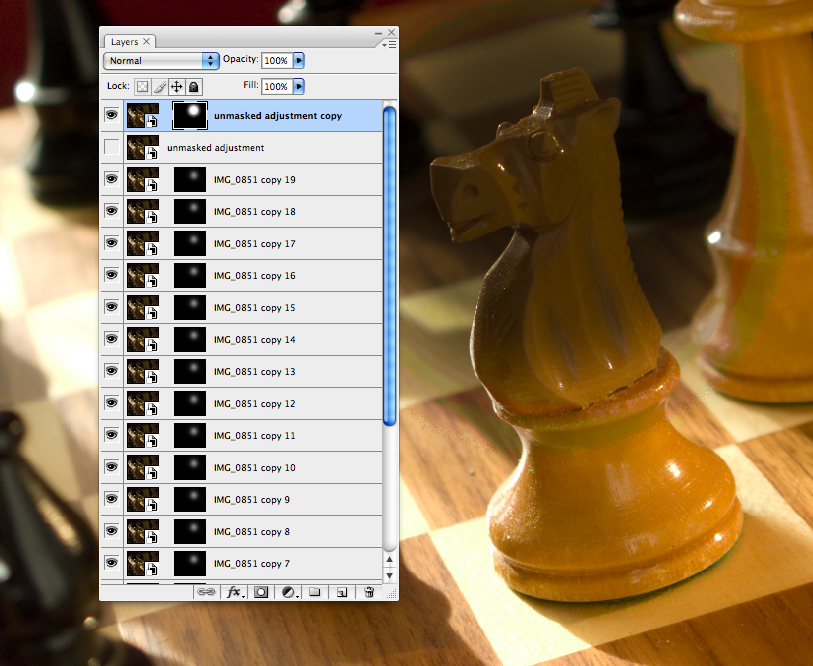Create a new layer
The image size is (813, 666).
click(x=342, y=592)
